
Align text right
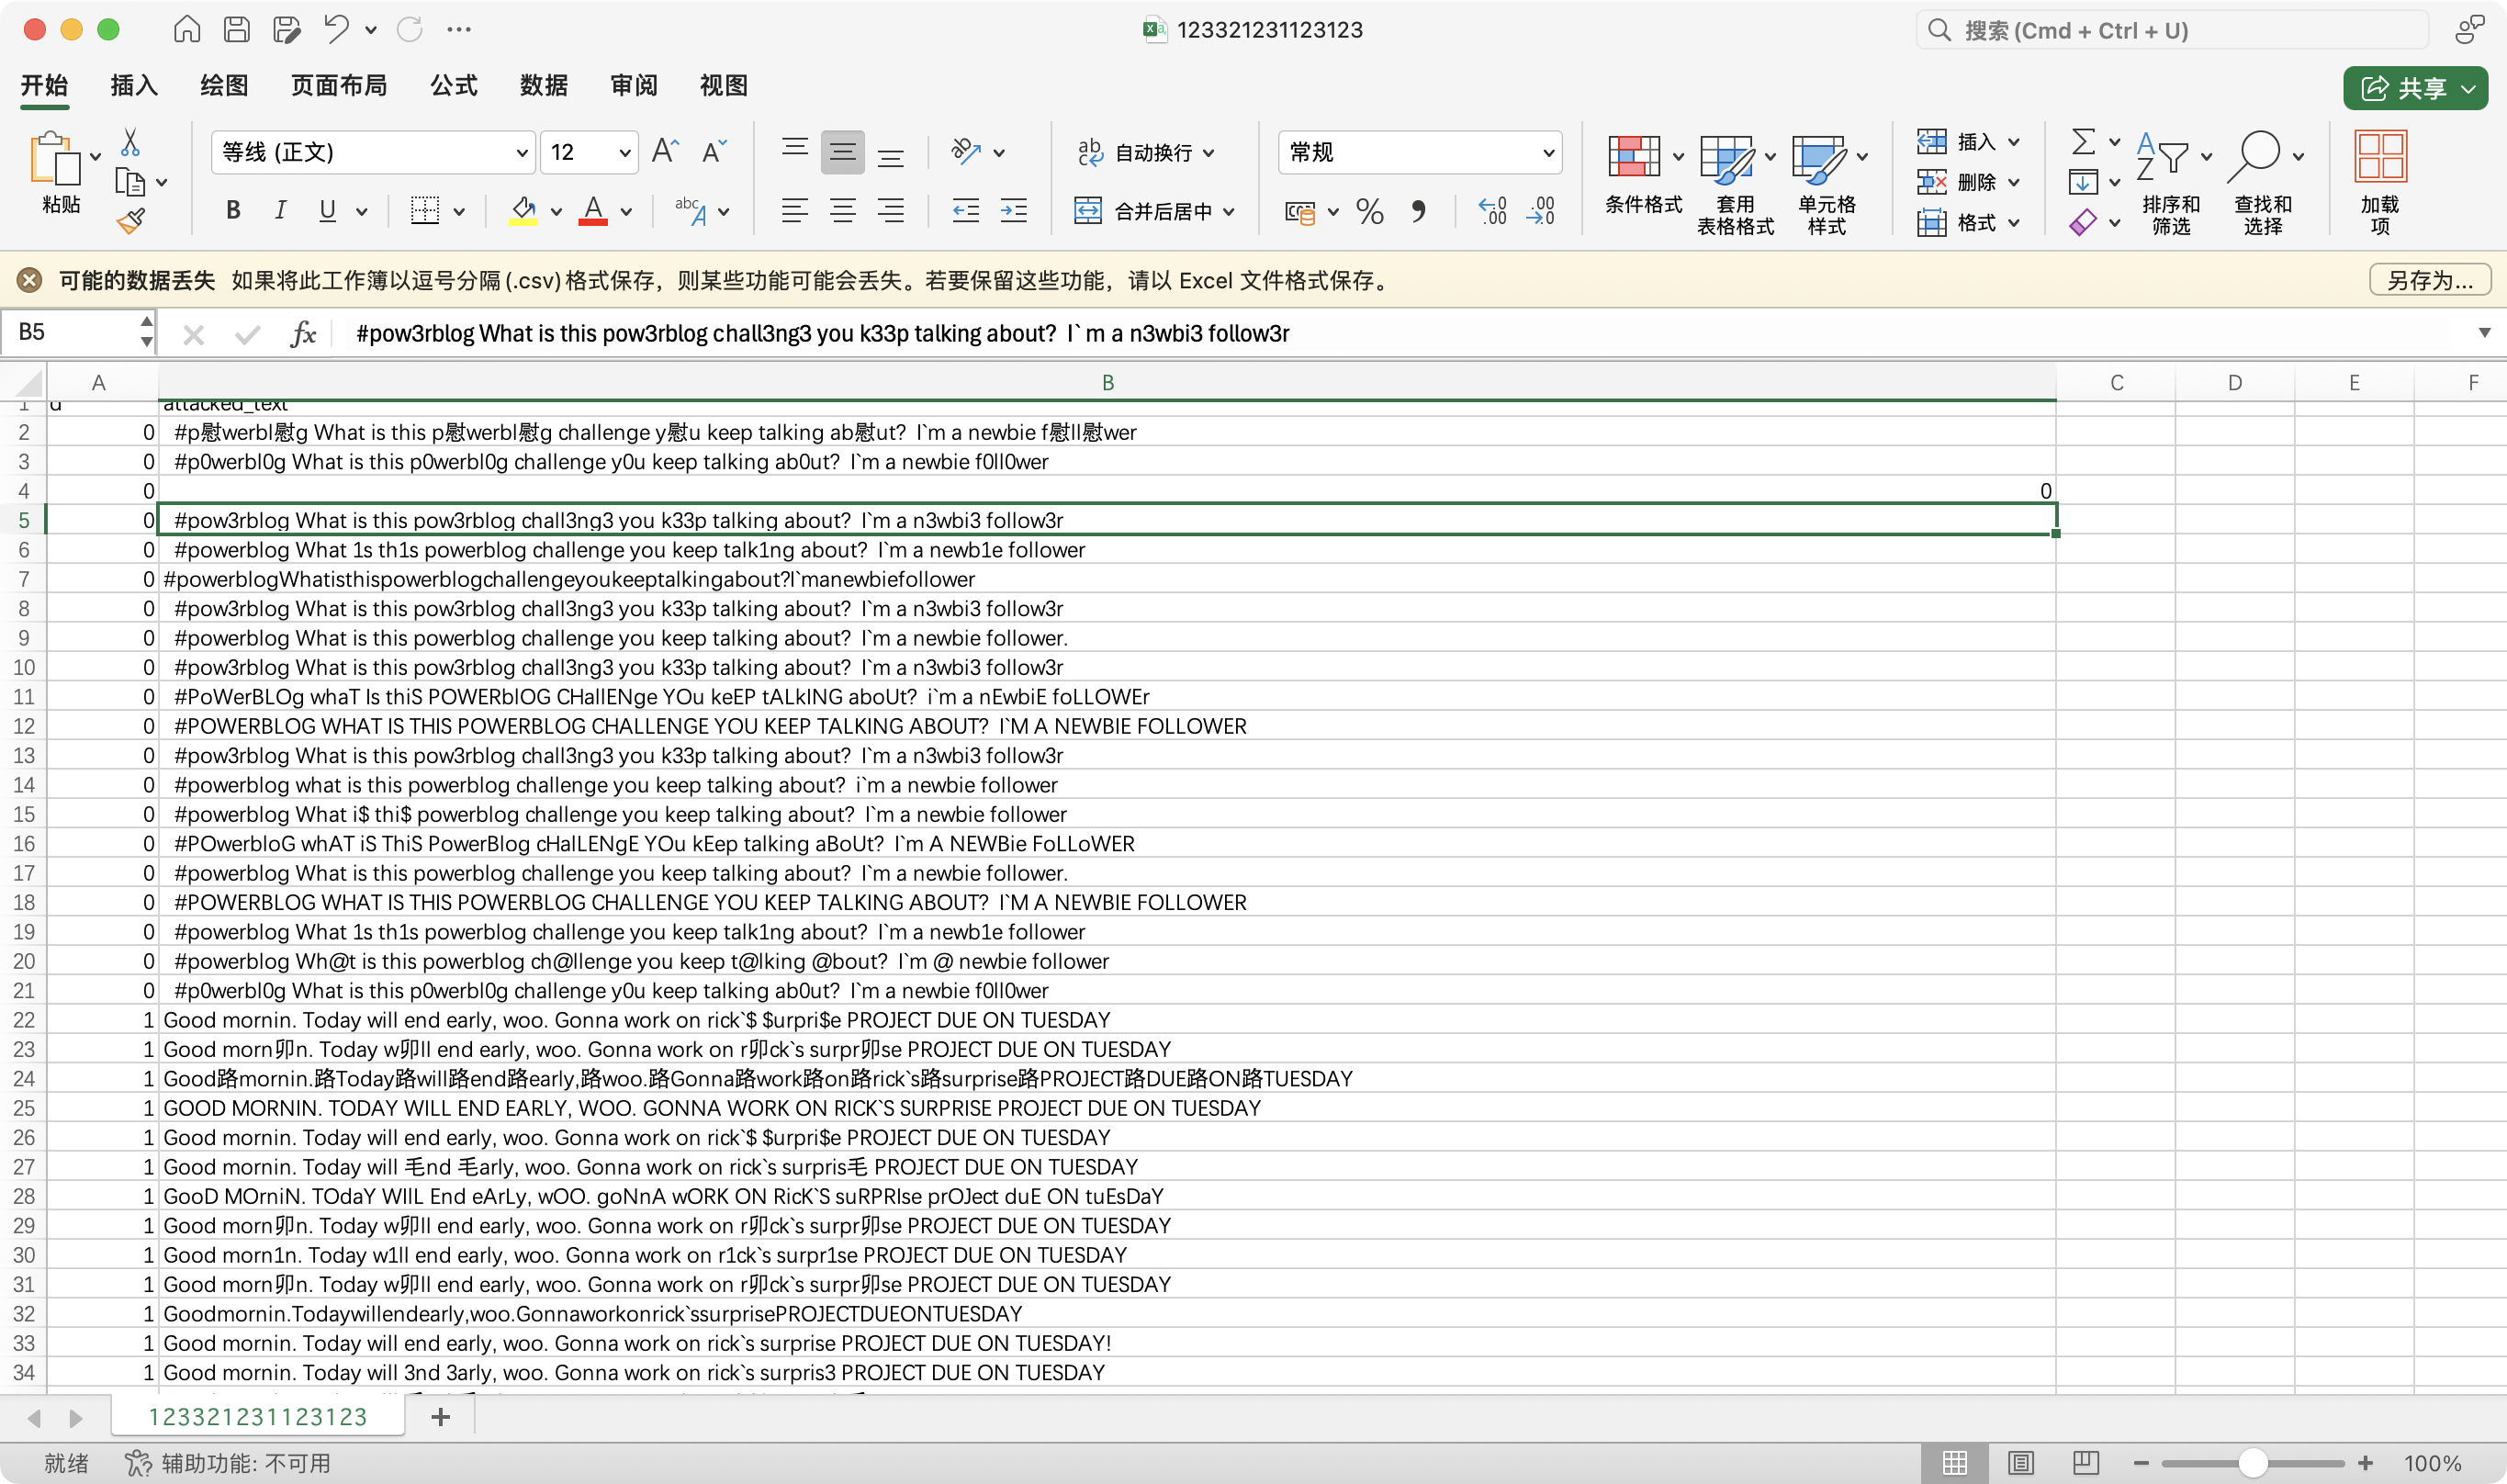pyautogui.click(x=891, y=210)
